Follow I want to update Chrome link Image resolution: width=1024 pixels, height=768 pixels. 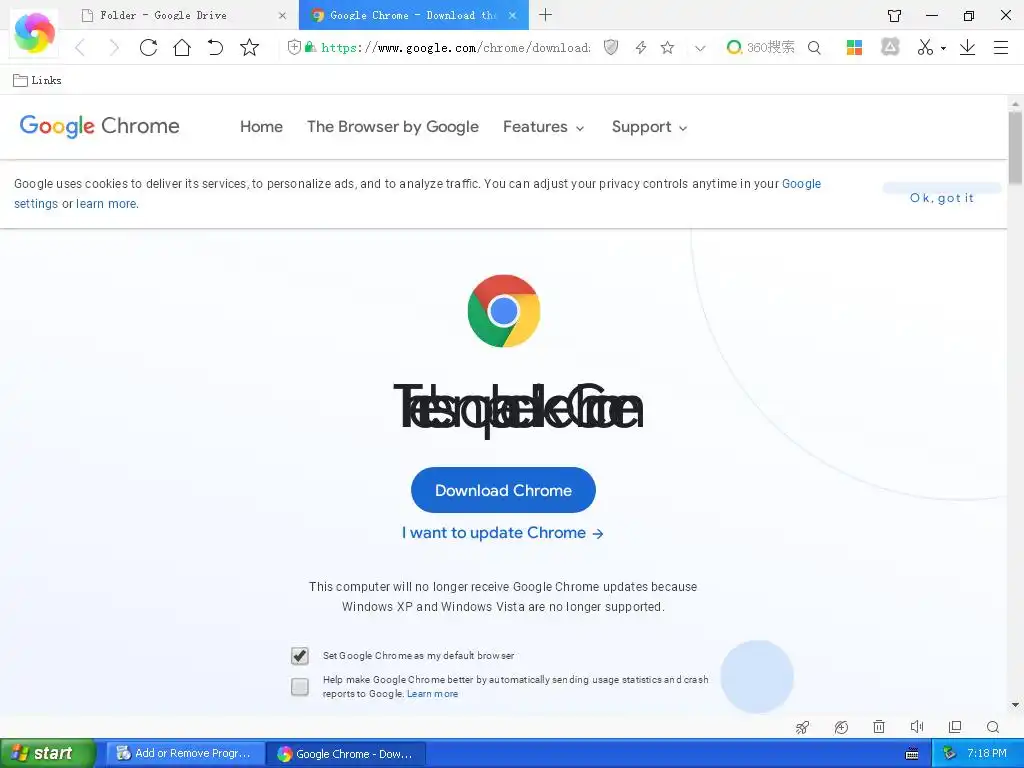point(502,533)
